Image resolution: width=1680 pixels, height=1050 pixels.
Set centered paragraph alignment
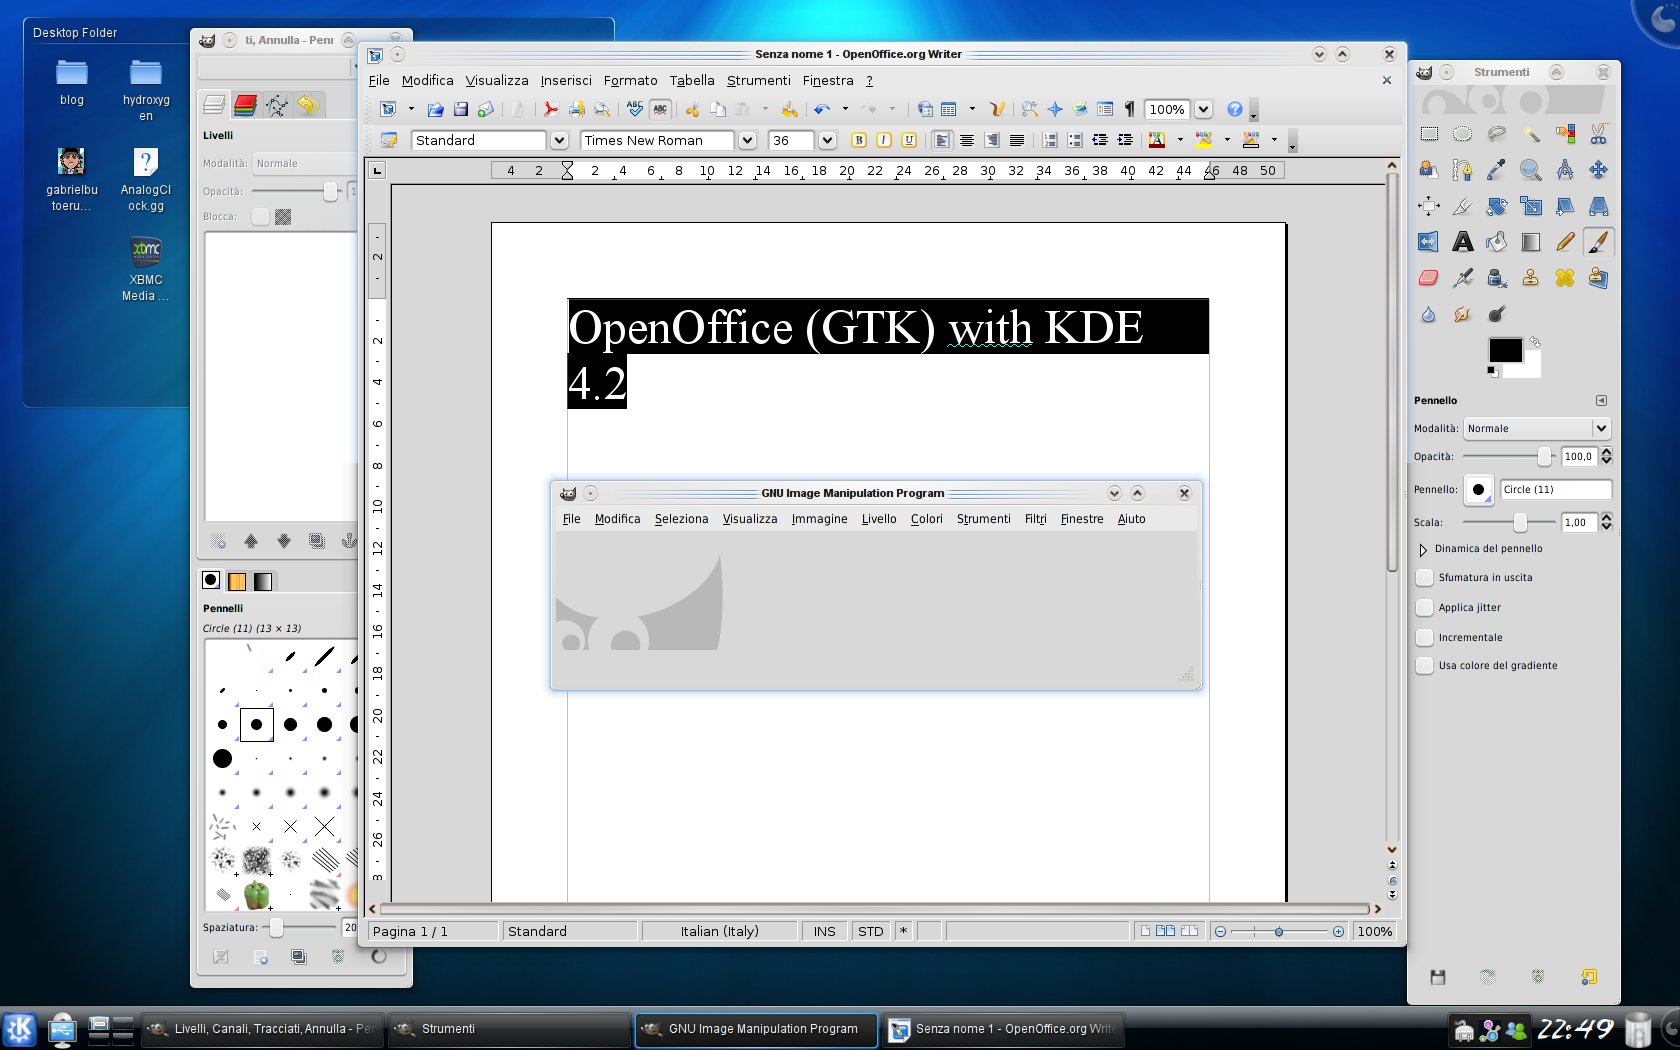967,140
